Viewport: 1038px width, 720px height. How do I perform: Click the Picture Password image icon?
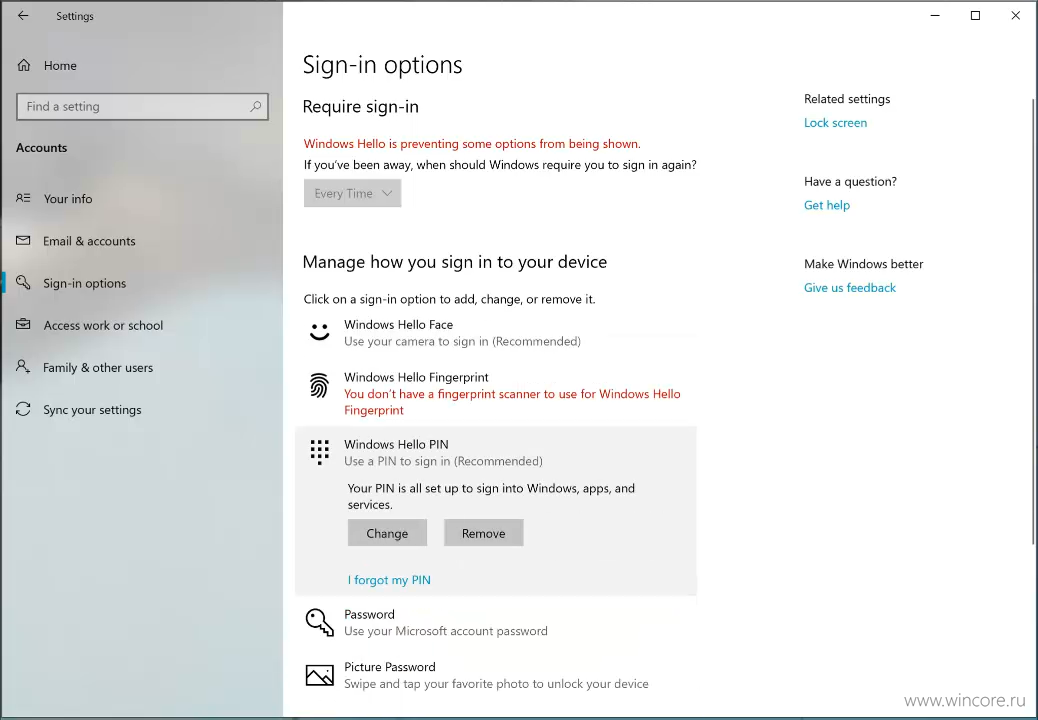320,675
